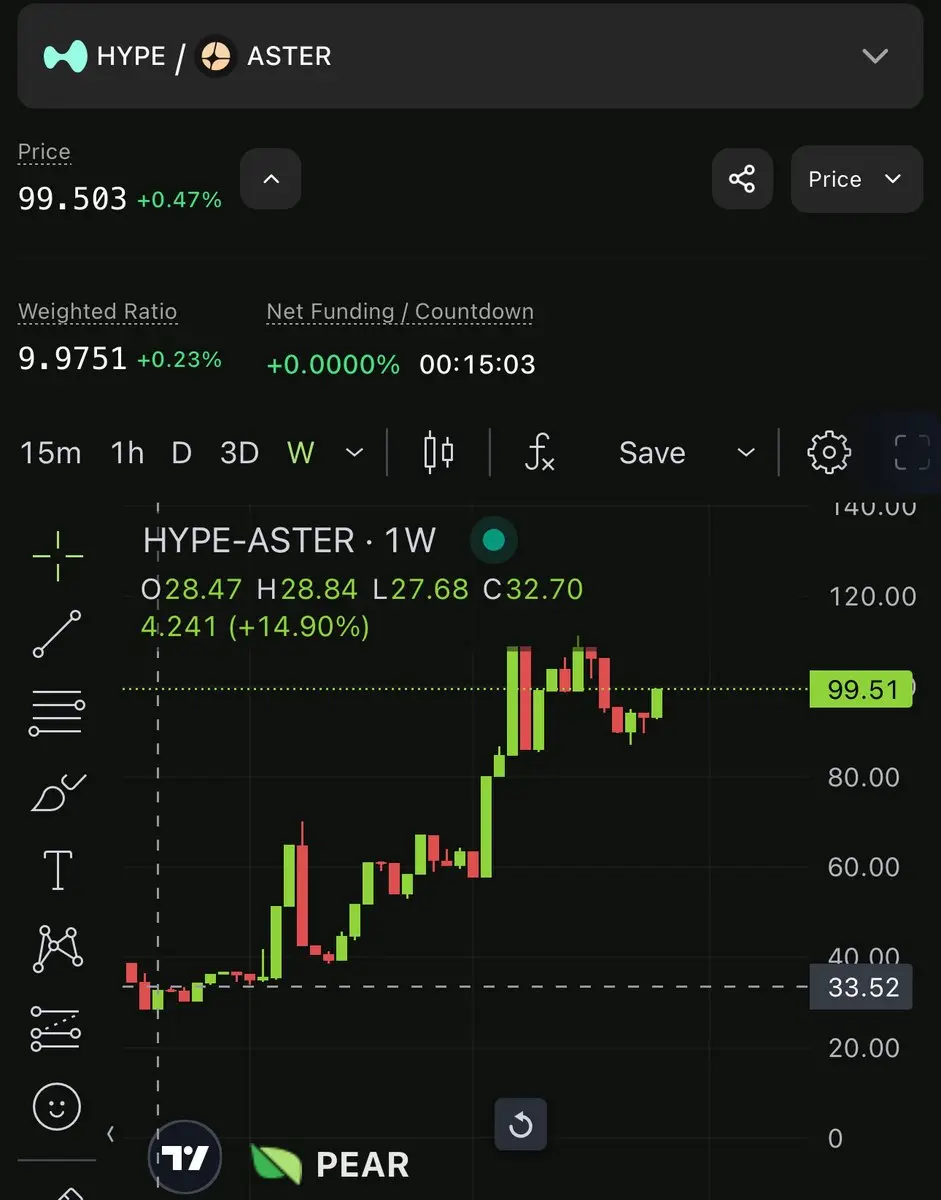
Task: Reset the chart view with the undo arrow
Action: (521, 1125)
